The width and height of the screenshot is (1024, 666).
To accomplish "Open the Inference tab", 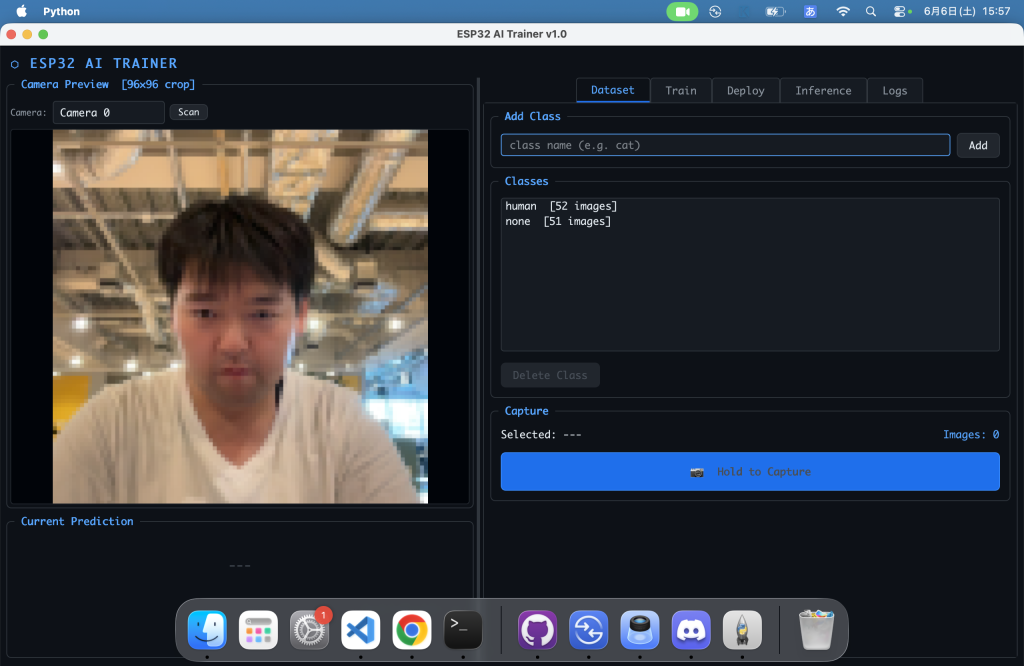I will (823, 90).
